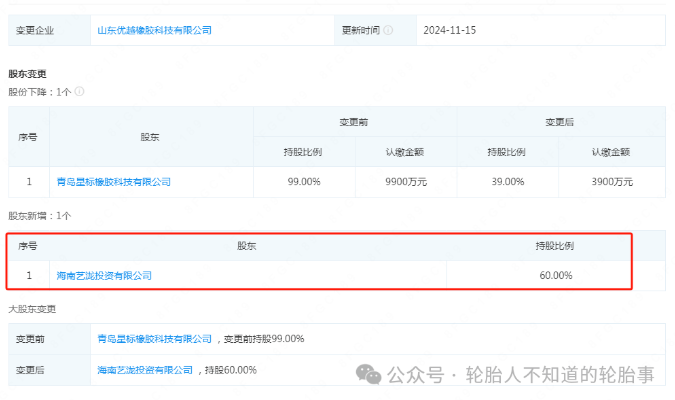The image size is (675, 400).
Task: Click the 持股比例 header under 变更后
Action: (x=507, y=152)
